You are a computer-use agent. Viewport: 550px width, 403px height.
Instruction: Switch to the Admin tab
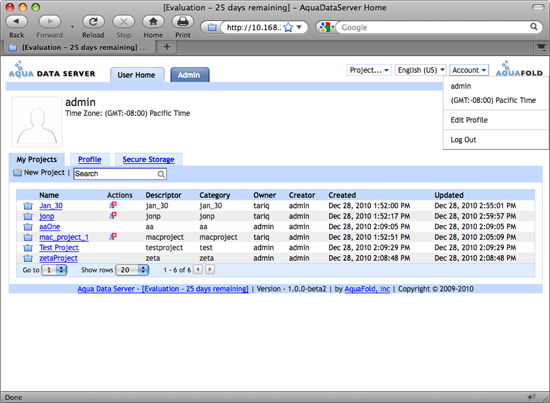point(190,75)
